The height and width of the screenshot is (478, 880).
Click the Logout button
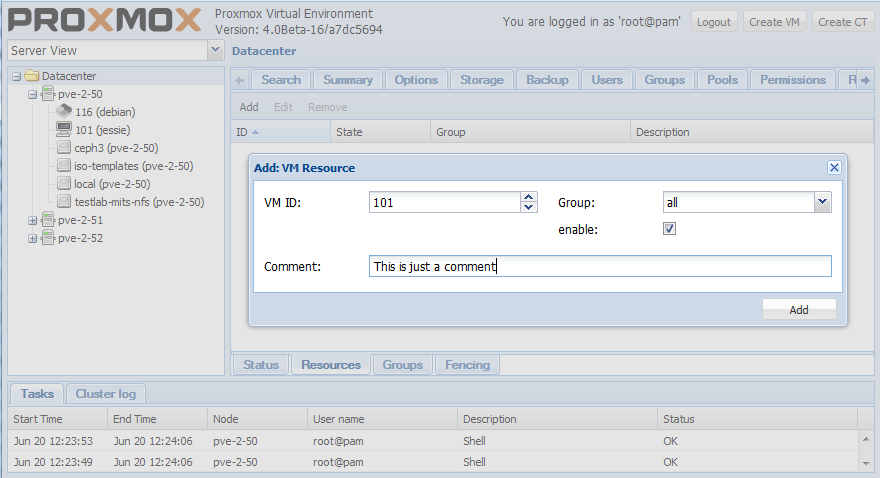tap(714, 22)
